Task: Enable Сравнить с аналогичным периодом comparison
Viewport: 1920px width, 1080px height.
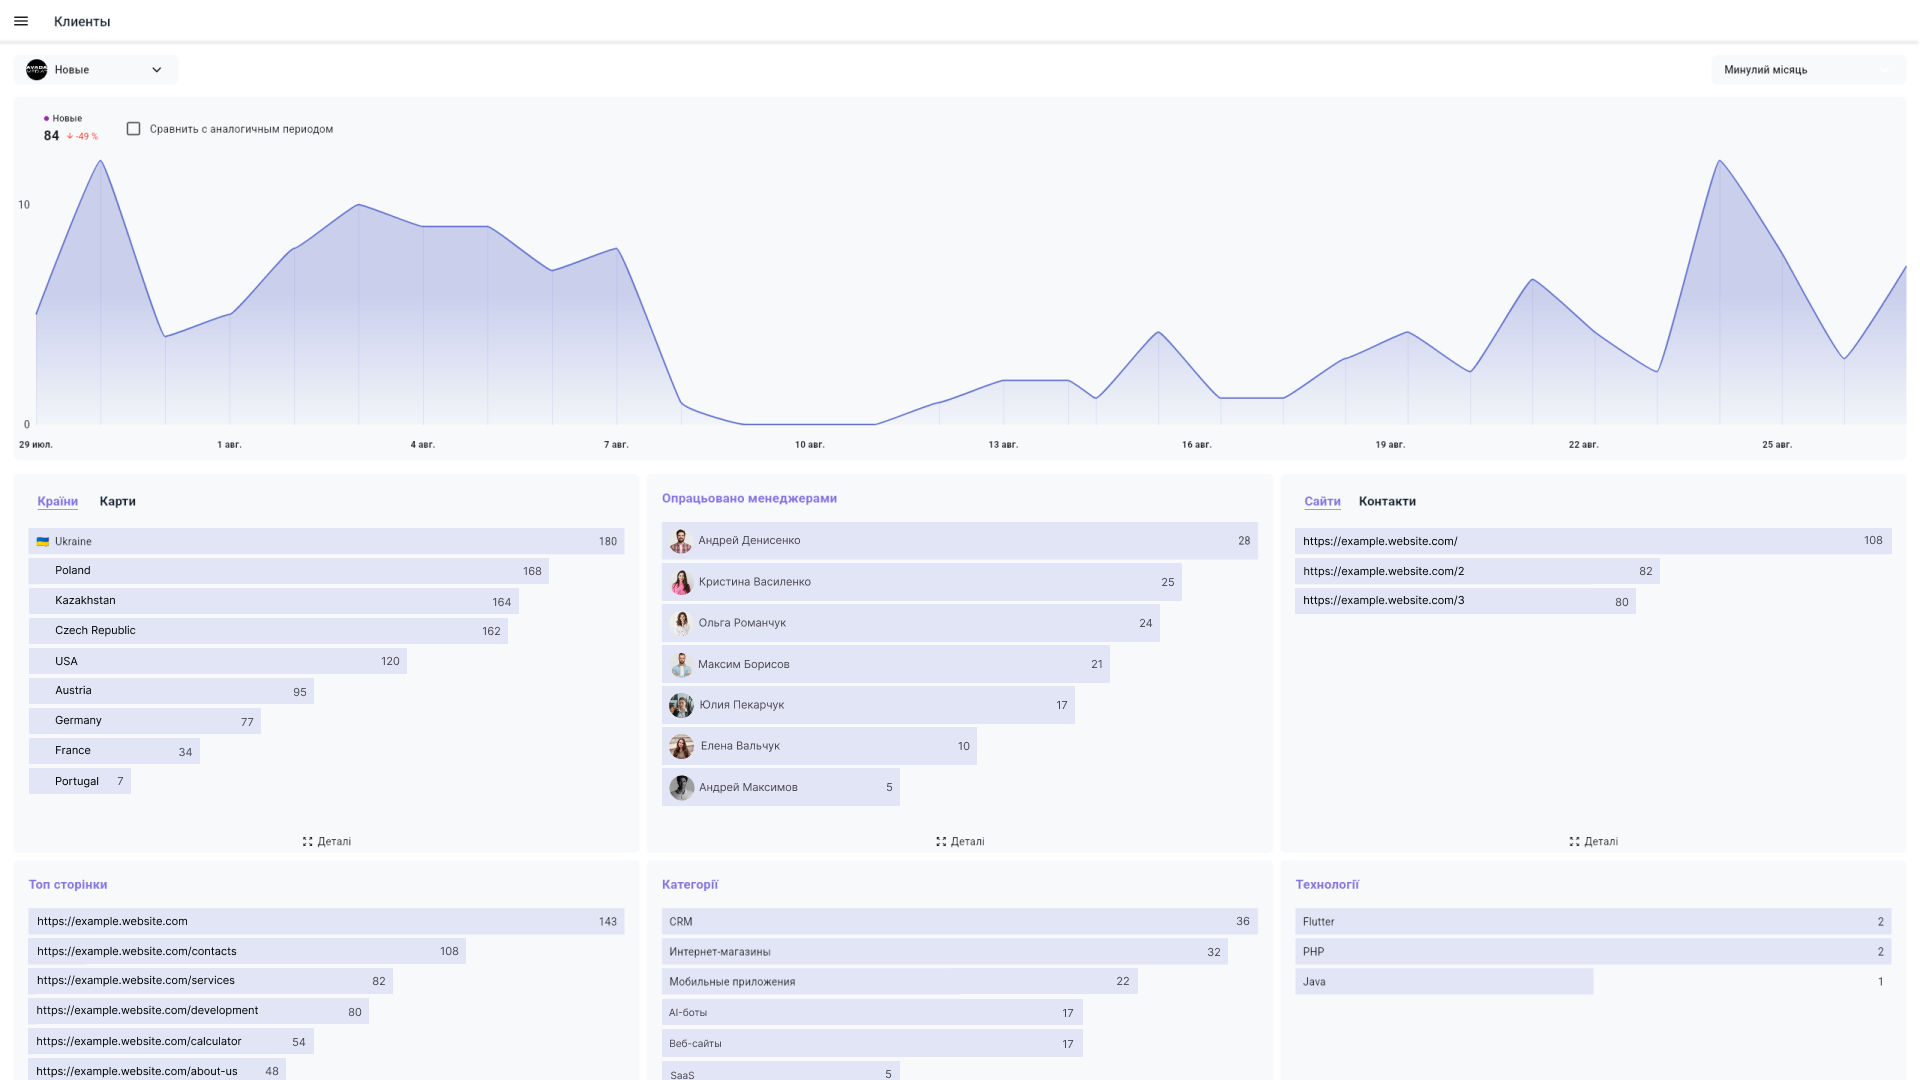Action: pos(133,128)
